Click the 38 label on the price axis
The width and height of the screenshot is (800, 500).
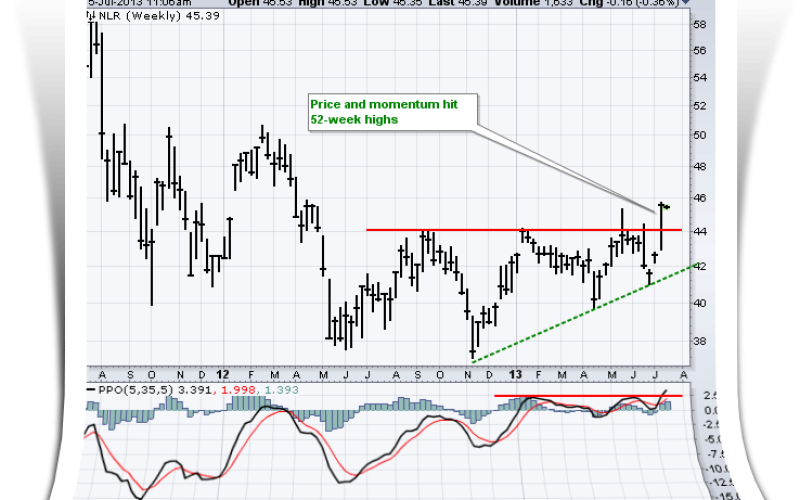click(x=700, y=341)
